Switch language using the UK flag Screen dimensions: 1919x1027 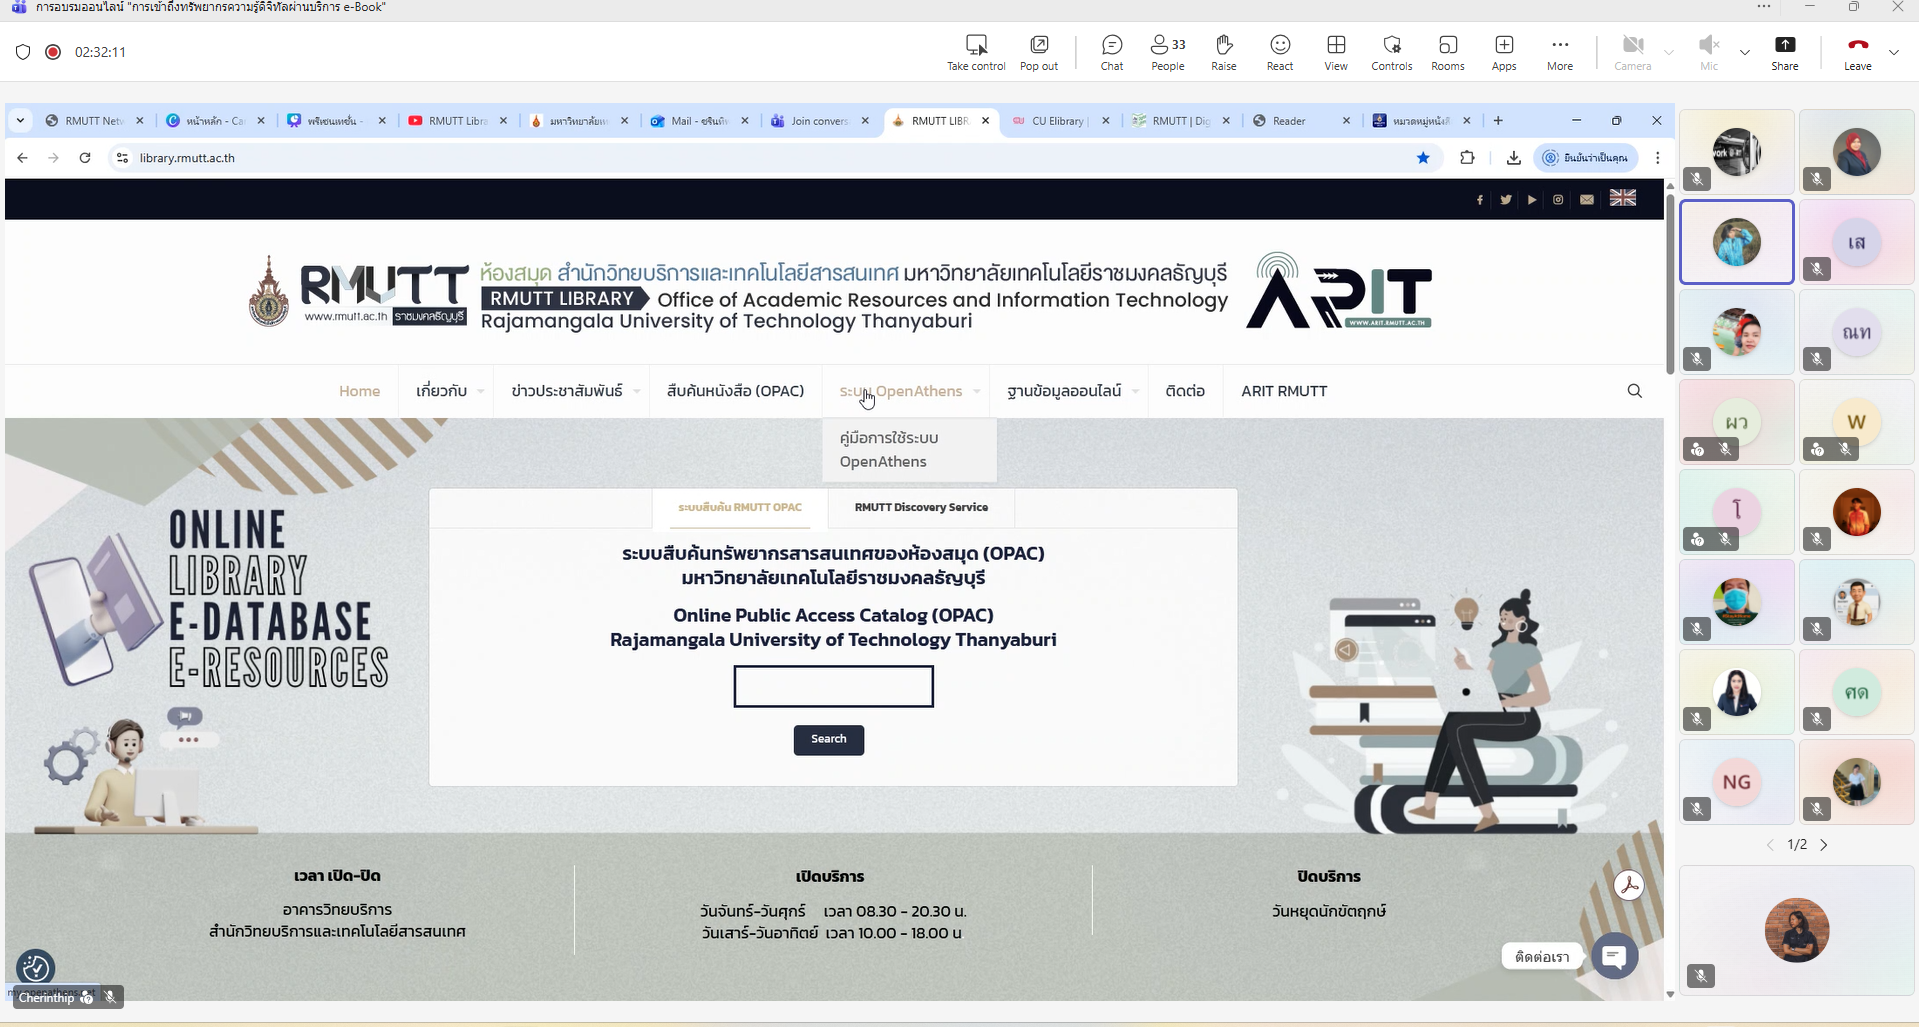tap(1622, 198)
